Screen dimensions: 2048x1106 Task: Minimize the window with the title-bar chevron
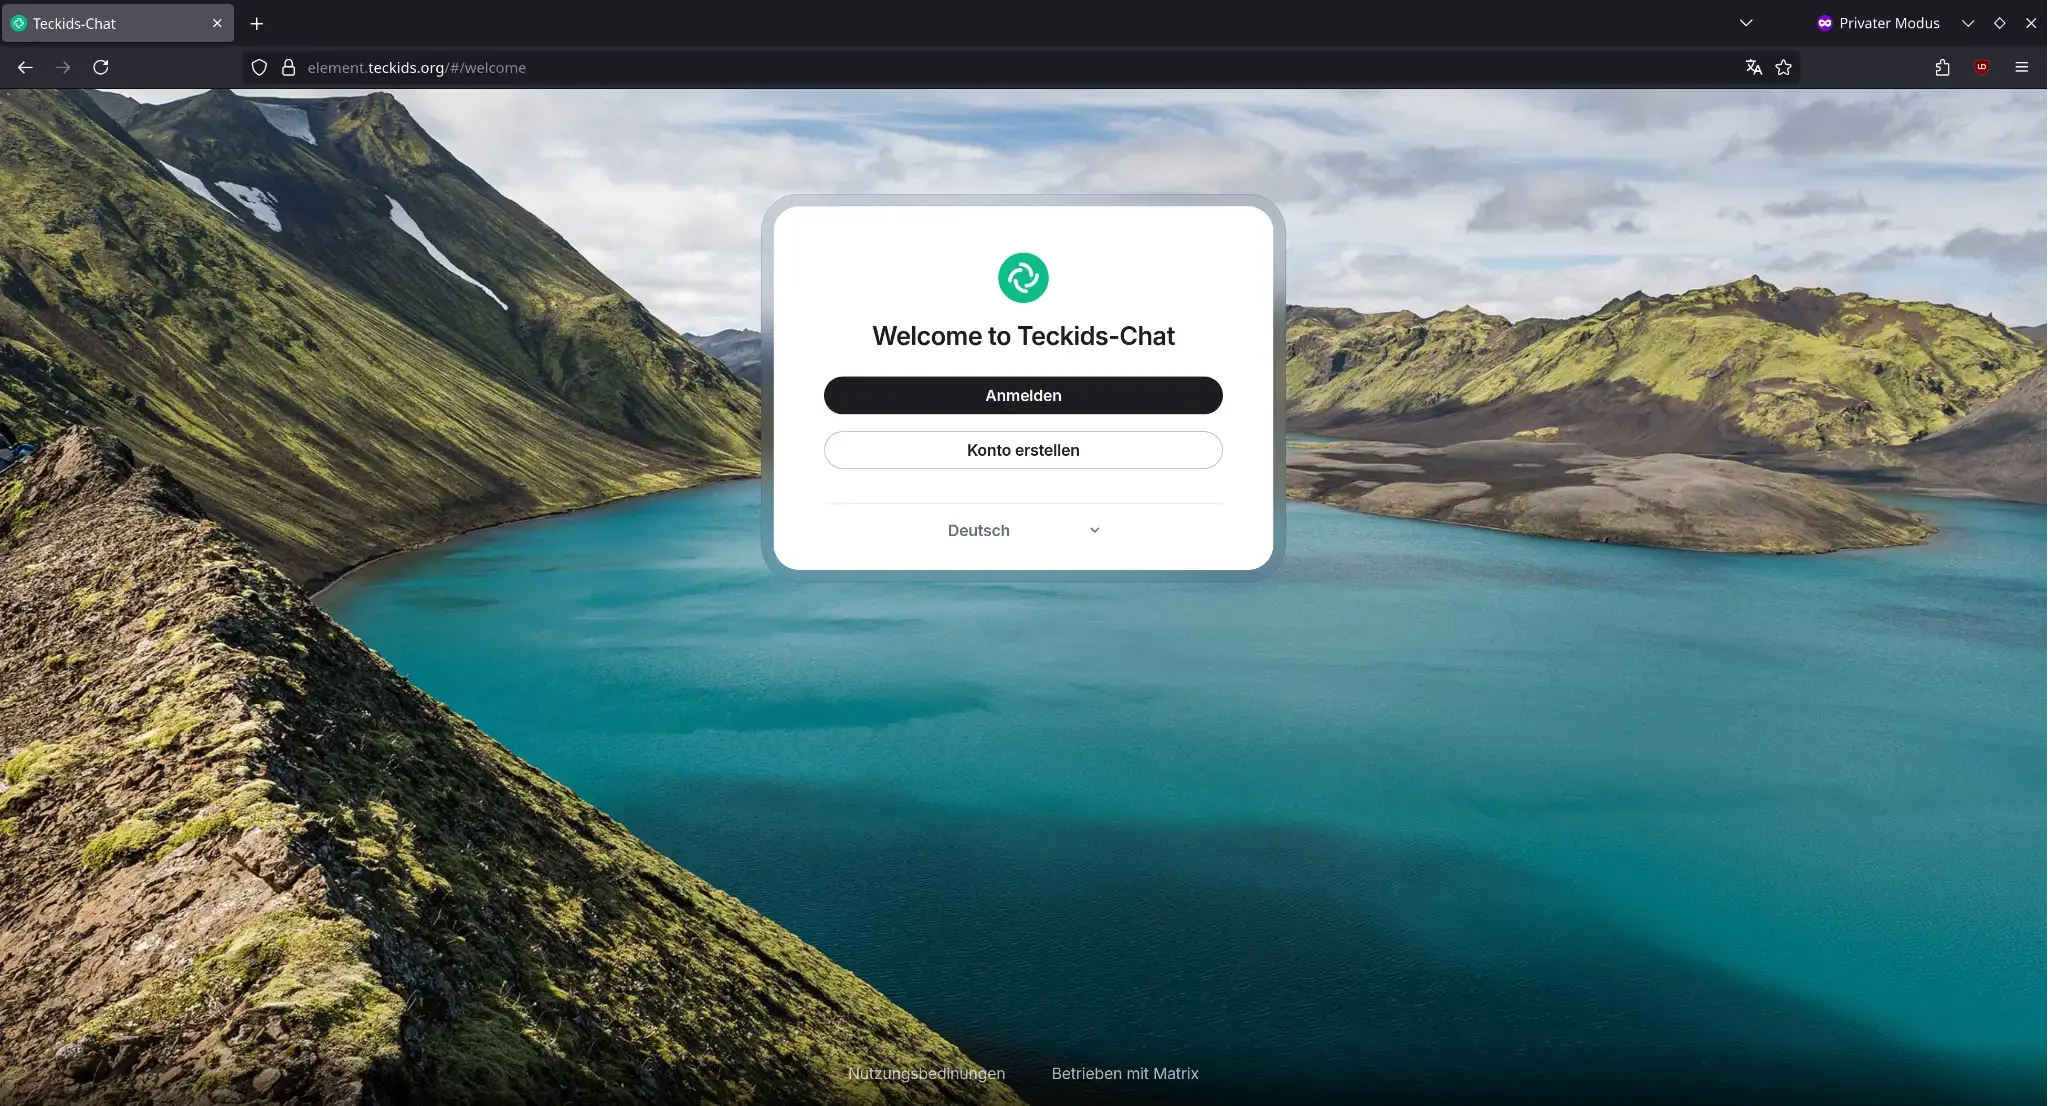pyautogui.click(x=1968, y=23)
